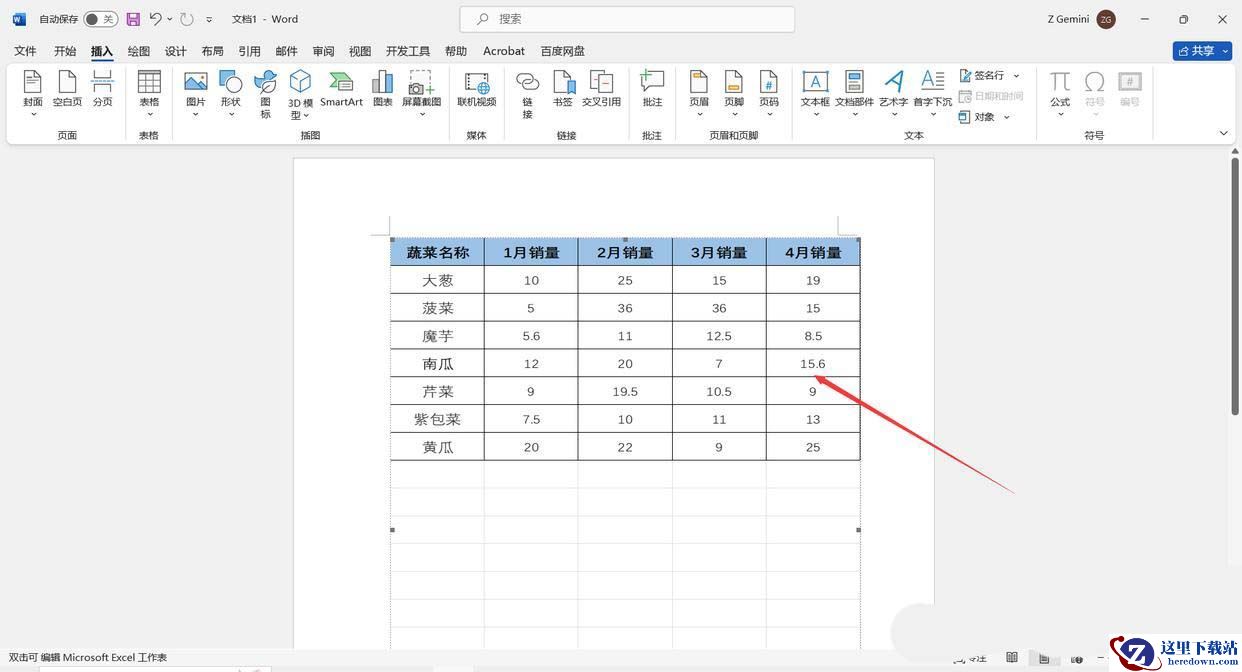
Task: Insert a cross-reference (交叉引用)
Action: click(601, 89)
